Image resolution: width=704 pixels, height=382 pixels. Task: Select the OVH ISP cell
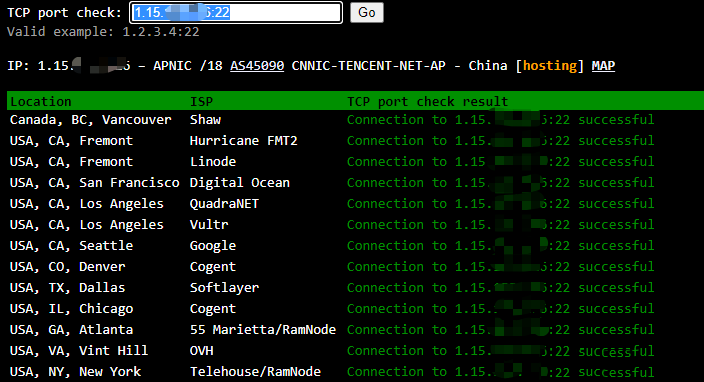(x=201, y=351)
